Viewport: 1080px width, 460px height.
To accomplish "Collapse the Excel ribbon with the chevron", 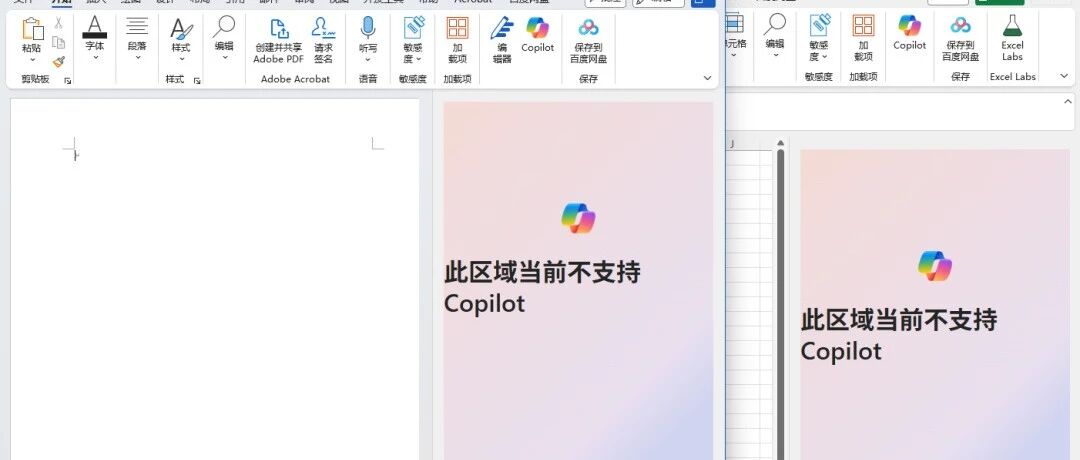I will 1064,76.
